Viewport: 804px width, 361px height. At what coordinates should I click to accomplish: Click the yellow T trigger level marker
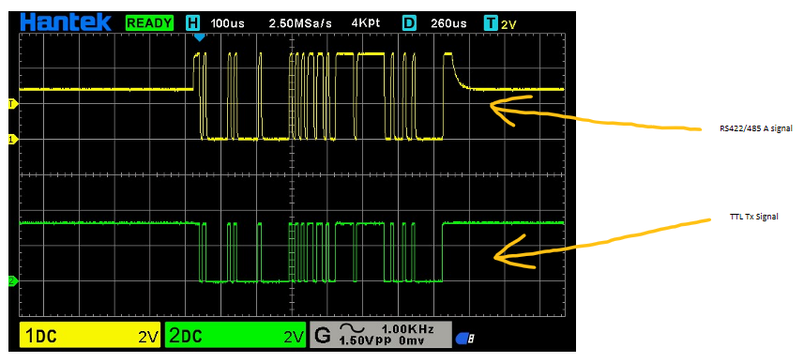coord(13,104)
